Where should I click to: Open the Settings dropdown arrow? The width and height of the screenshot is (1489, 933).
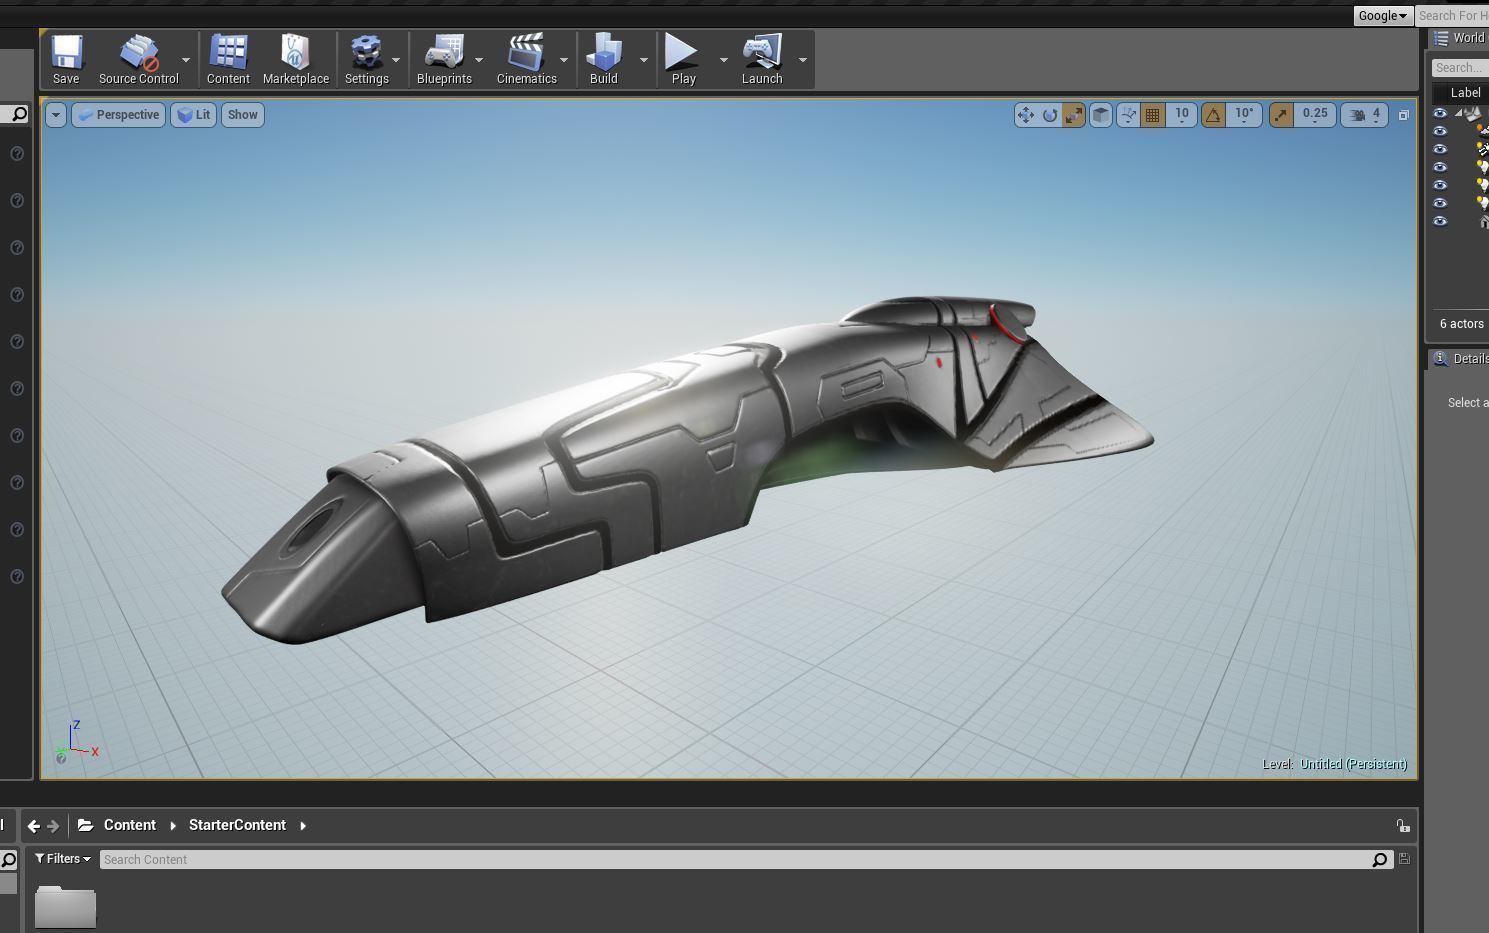tap(396, 60)
